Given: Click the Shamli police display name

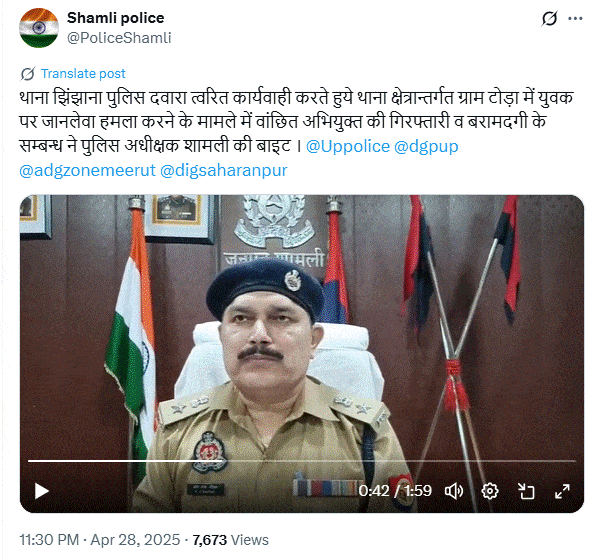Looking at the screenshot, I should pos(115,18).
